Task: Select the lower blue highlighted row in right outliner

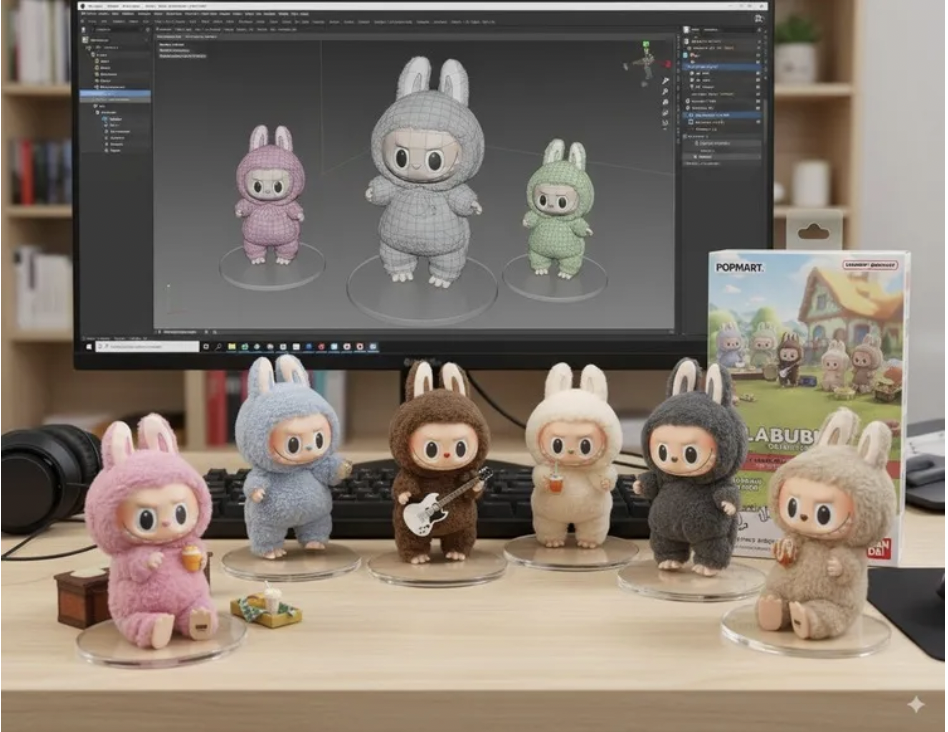Action: point(722,115)
